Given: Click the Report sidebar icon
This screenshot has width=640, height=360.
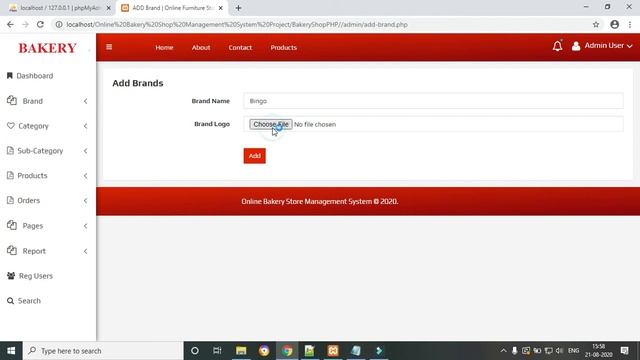Looking at the screenshot, I should click(12, 251).
